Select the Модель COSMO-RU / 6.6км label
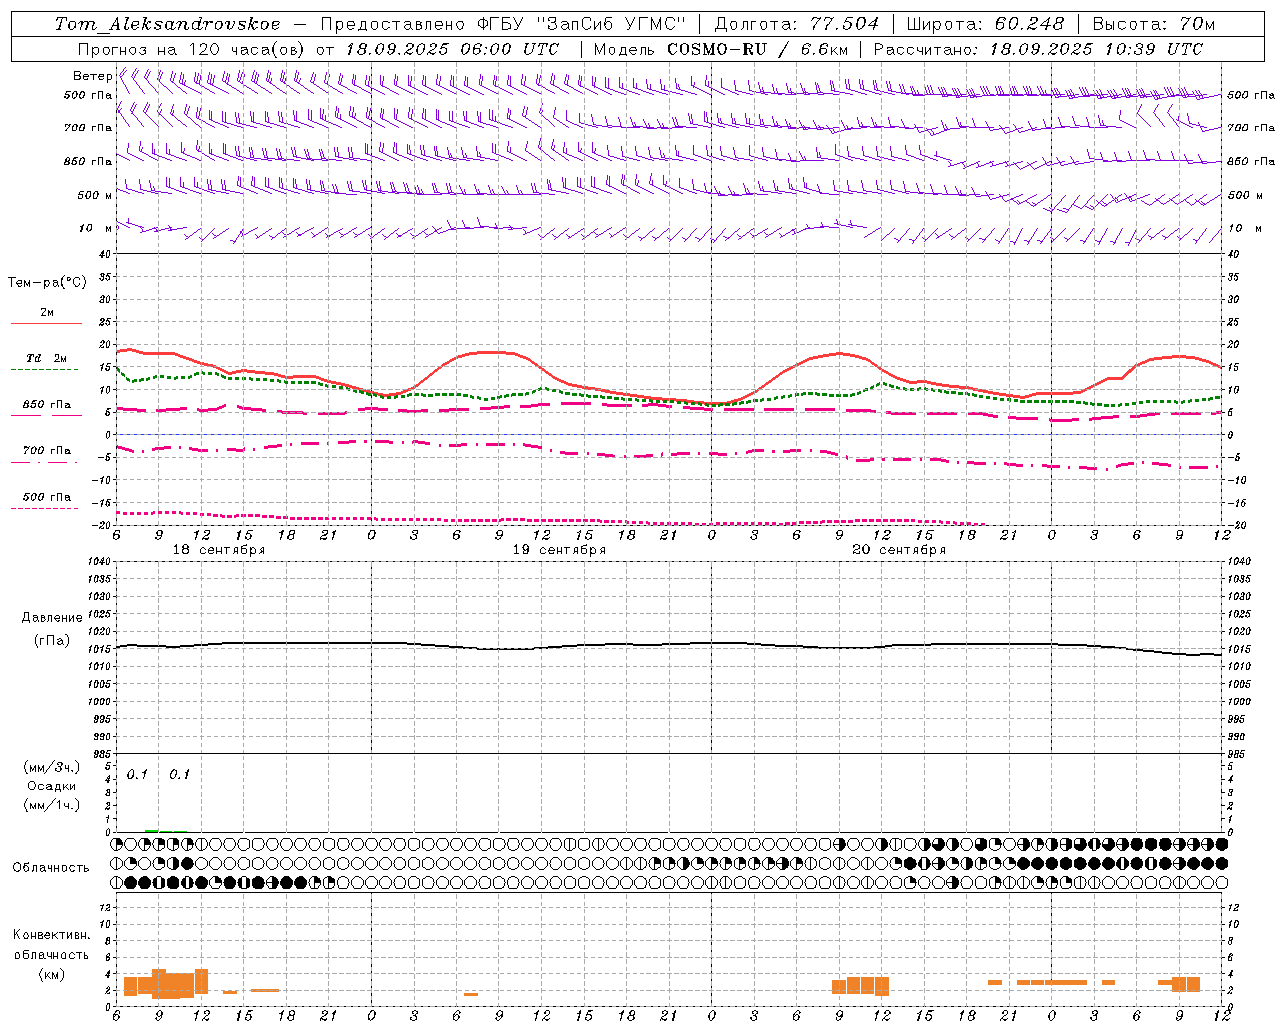The image size is (1280, 1024). (x=720, y=49)
